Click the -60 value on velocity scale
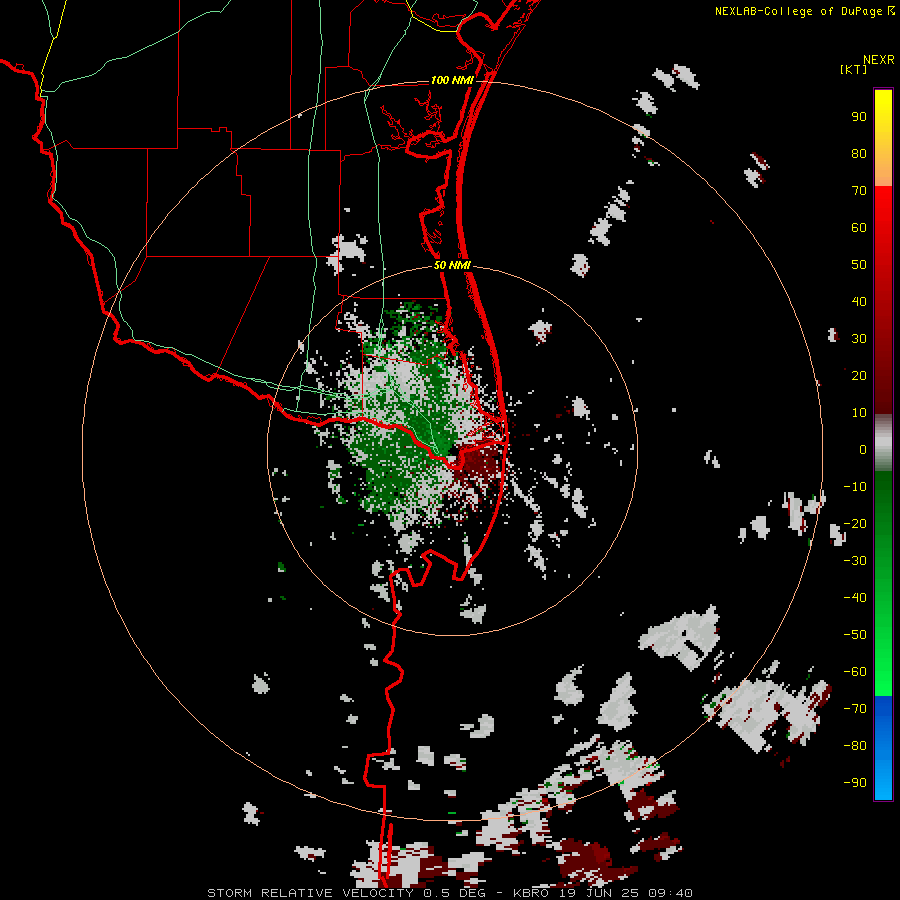900x900 pixels. (855, 672)
